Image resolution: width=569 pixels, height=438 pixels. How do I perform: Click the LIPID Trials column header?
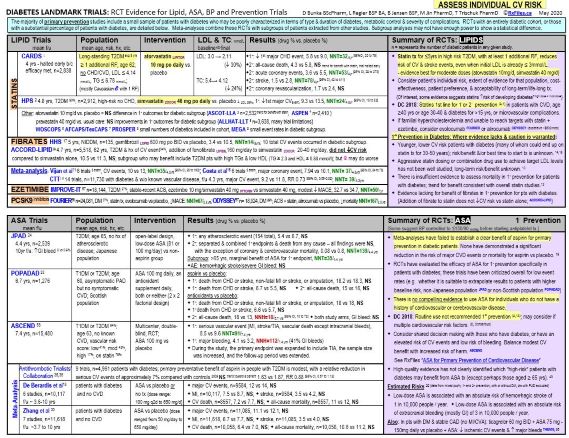coord(31,40)
